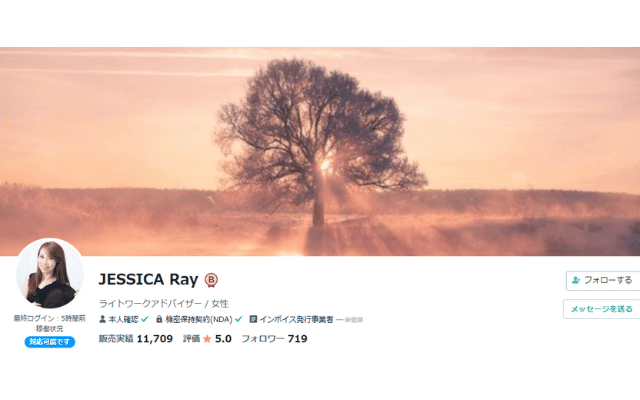640x400 pixels.
Task: Open the sunrise tree cover image
Action: (x=320, y=151)
